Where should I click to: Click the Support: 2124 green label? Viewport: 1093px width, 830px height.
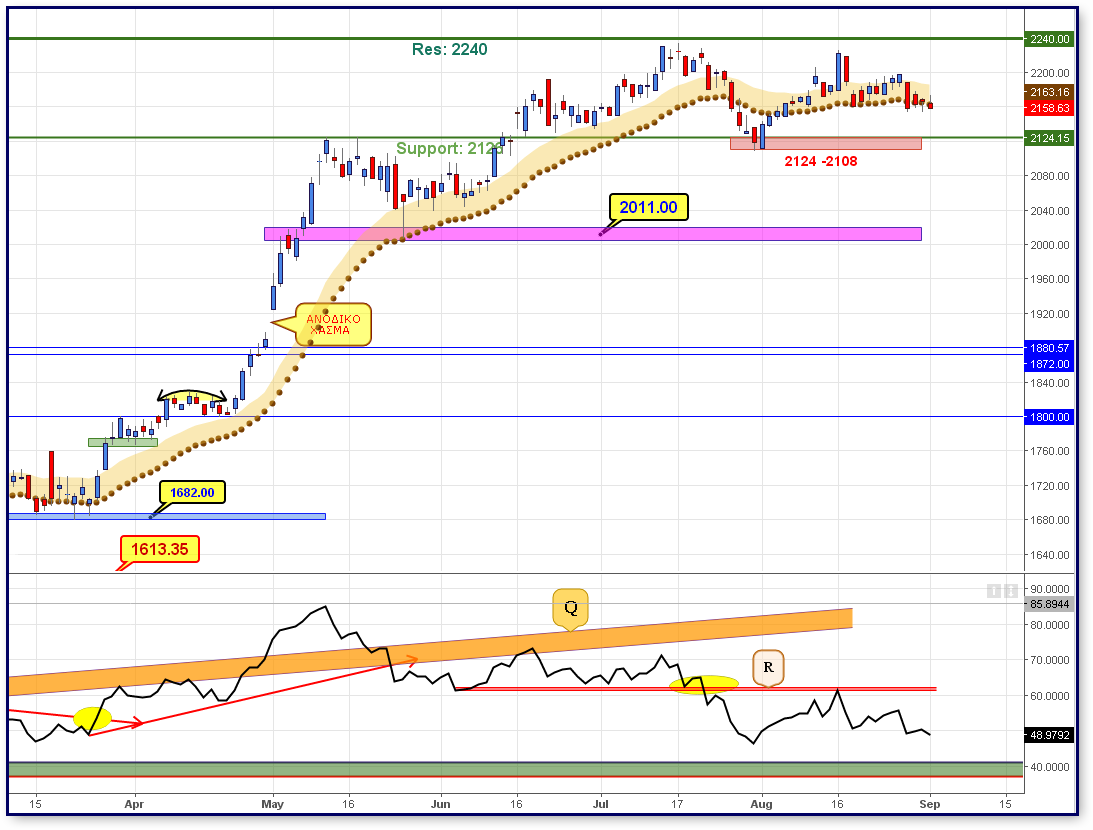click(x=450, y=148)
